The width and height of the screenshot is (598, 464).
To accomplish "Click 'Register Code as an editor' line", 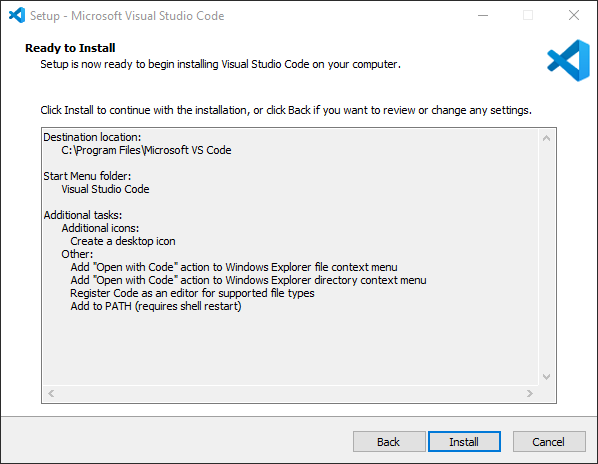I will (x=192, y=293).
